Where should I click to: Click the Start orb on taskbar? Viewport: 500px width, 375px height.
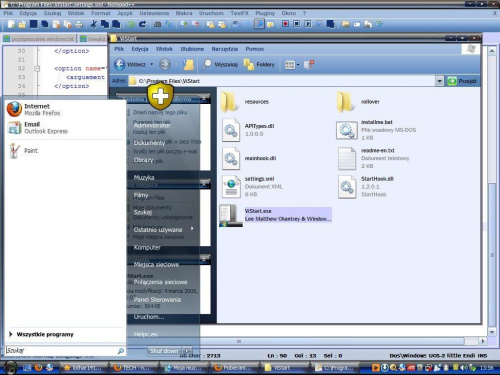(10, 367)
